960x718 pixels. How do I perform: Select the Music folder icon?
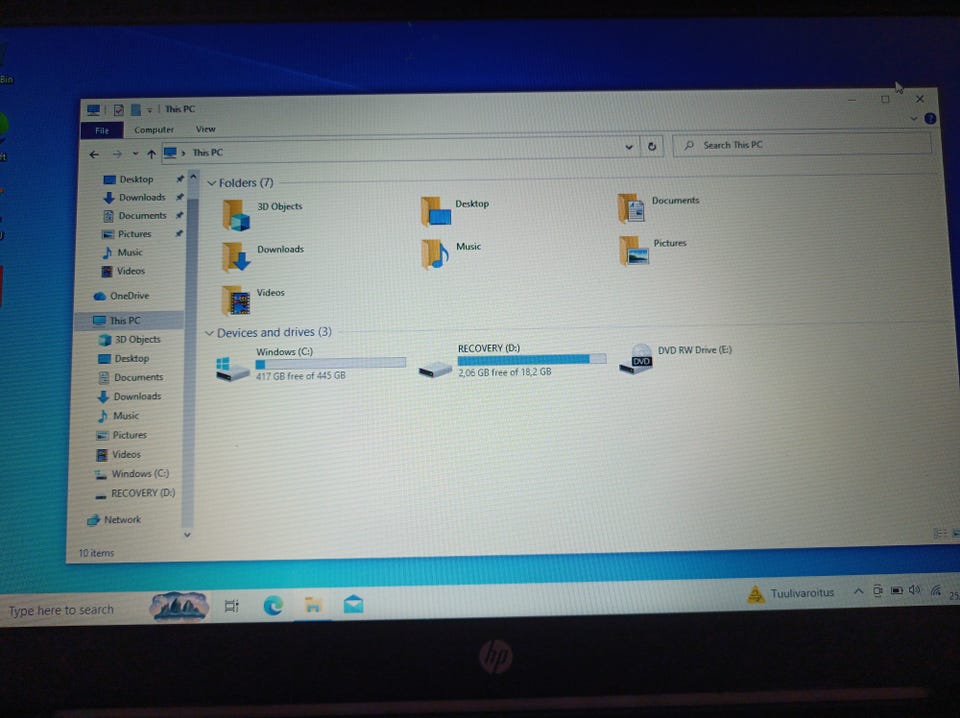point(435,254)
